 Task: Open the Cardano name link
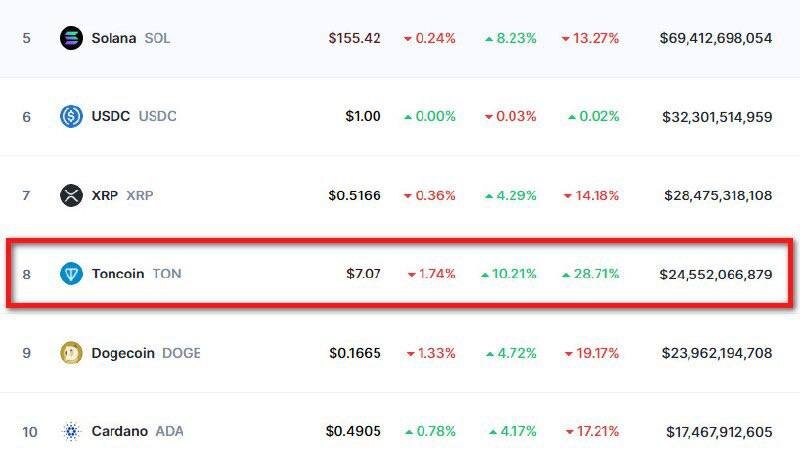pyautogui.click(x=119, y=431)
